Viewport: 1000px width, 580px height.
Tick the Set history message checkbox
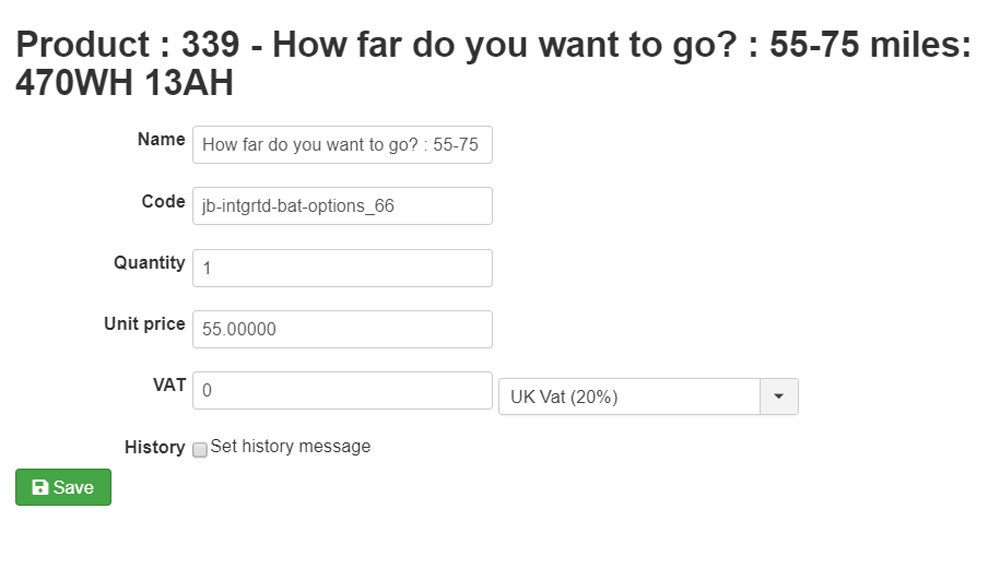point(200,450)
